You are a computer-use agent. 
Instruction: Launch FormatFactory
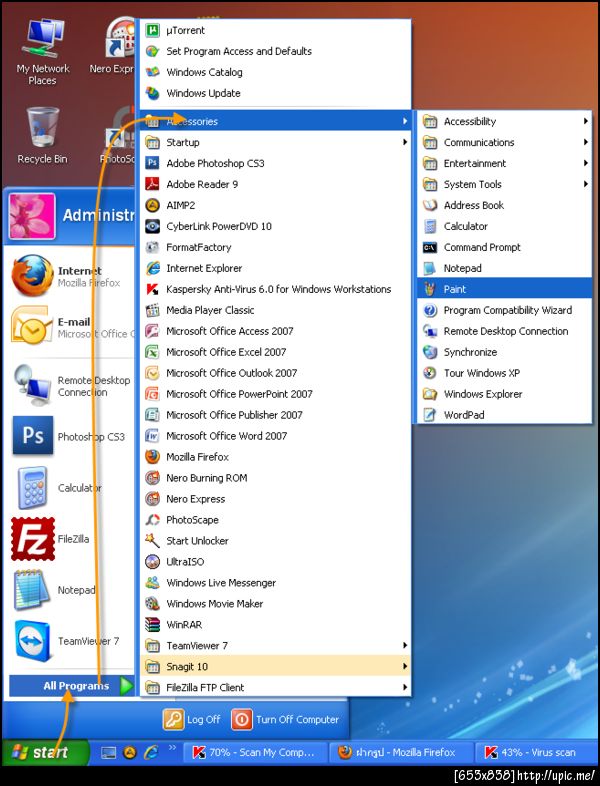pos(275,248)
